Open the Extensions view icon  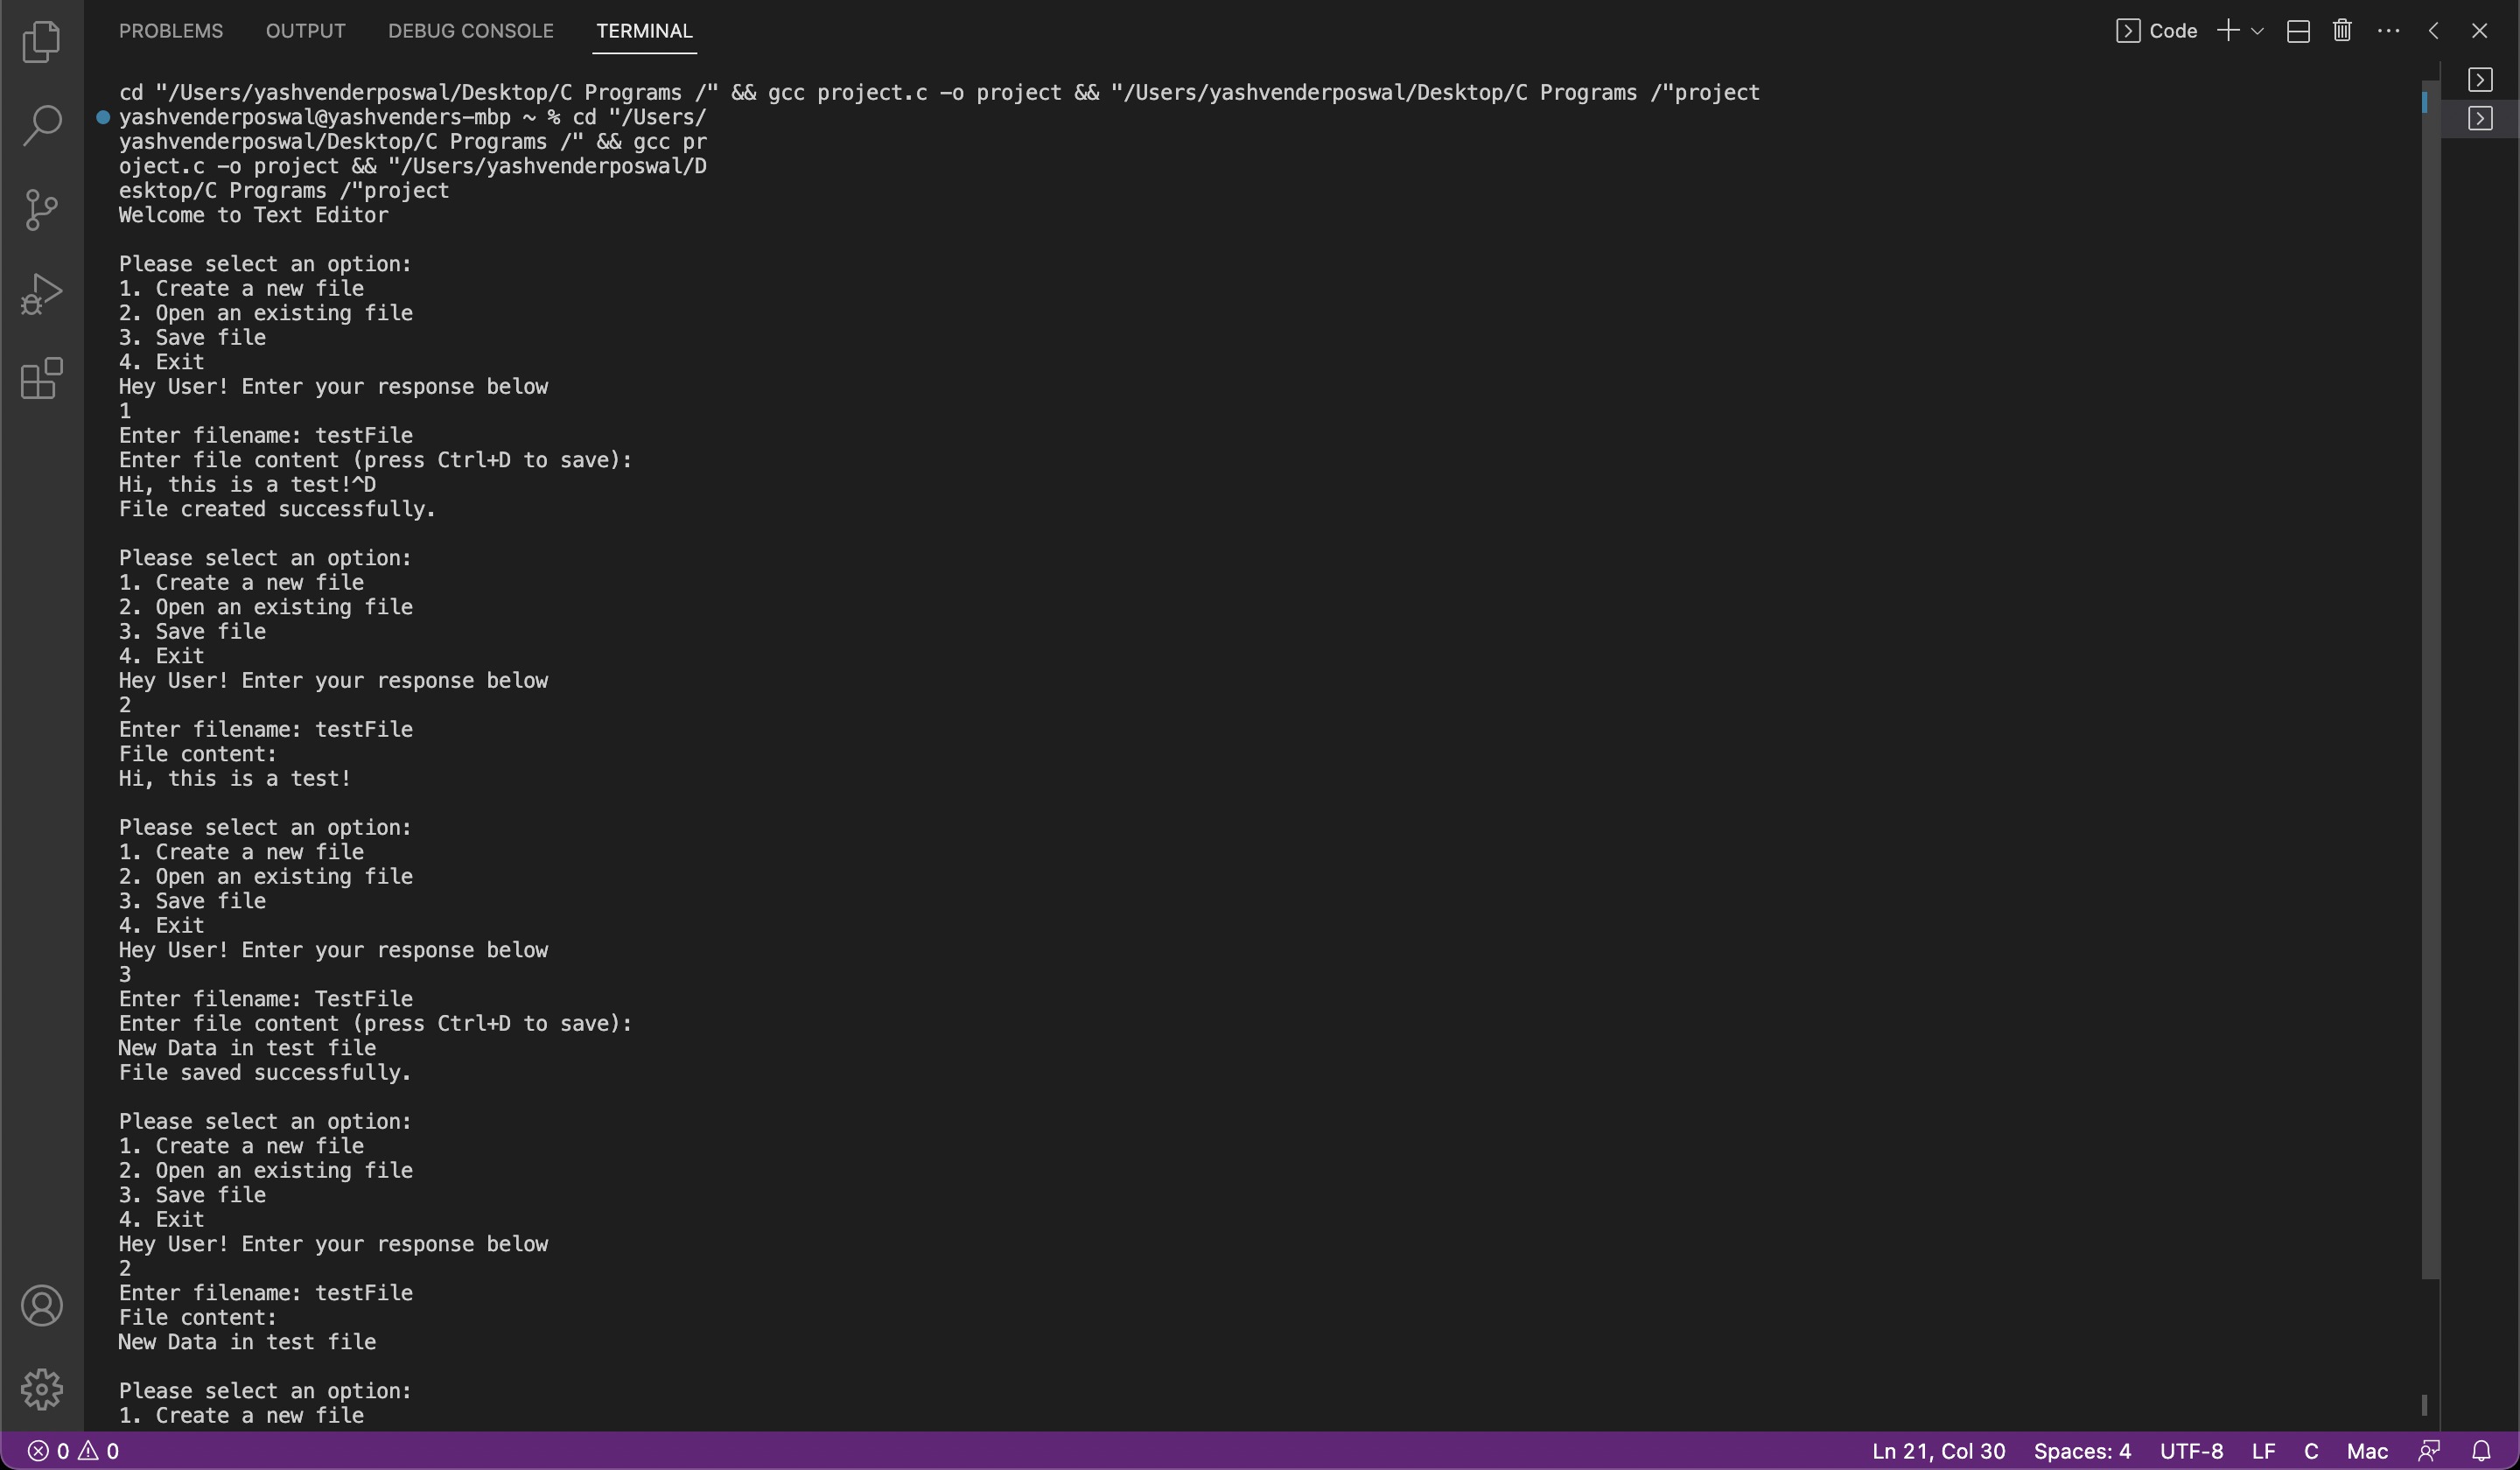[x=41, y=379]
